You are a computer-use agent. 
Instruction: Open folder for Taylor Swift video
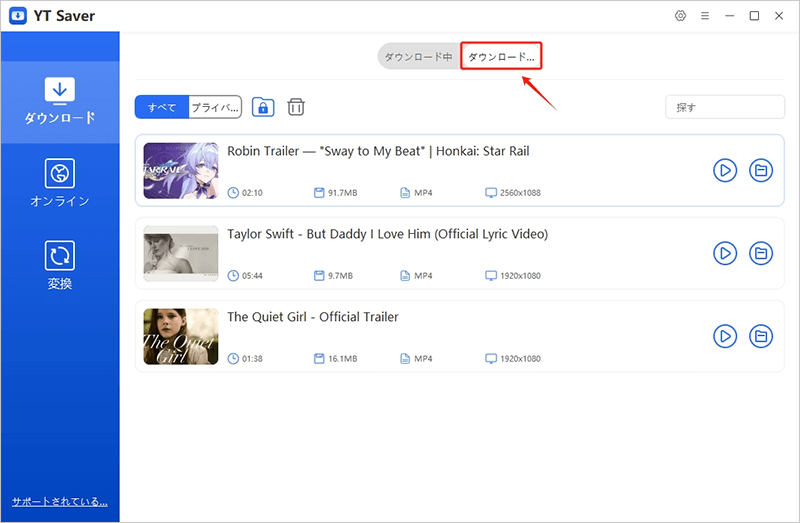click(761, 253)
